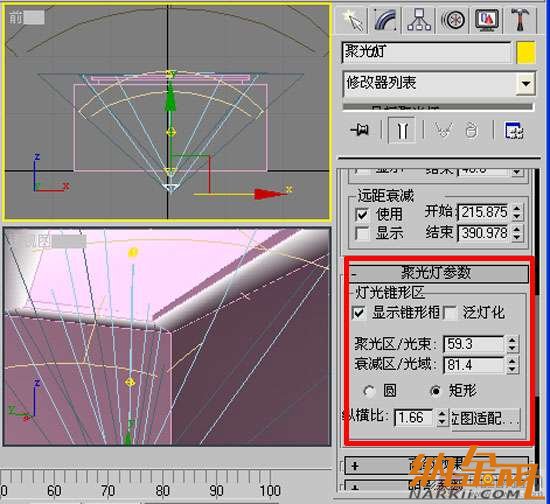Adjust 聚光区/光束 spinner arrows
The width and height of the screenshot is (550, 504).
coord(512,344)
